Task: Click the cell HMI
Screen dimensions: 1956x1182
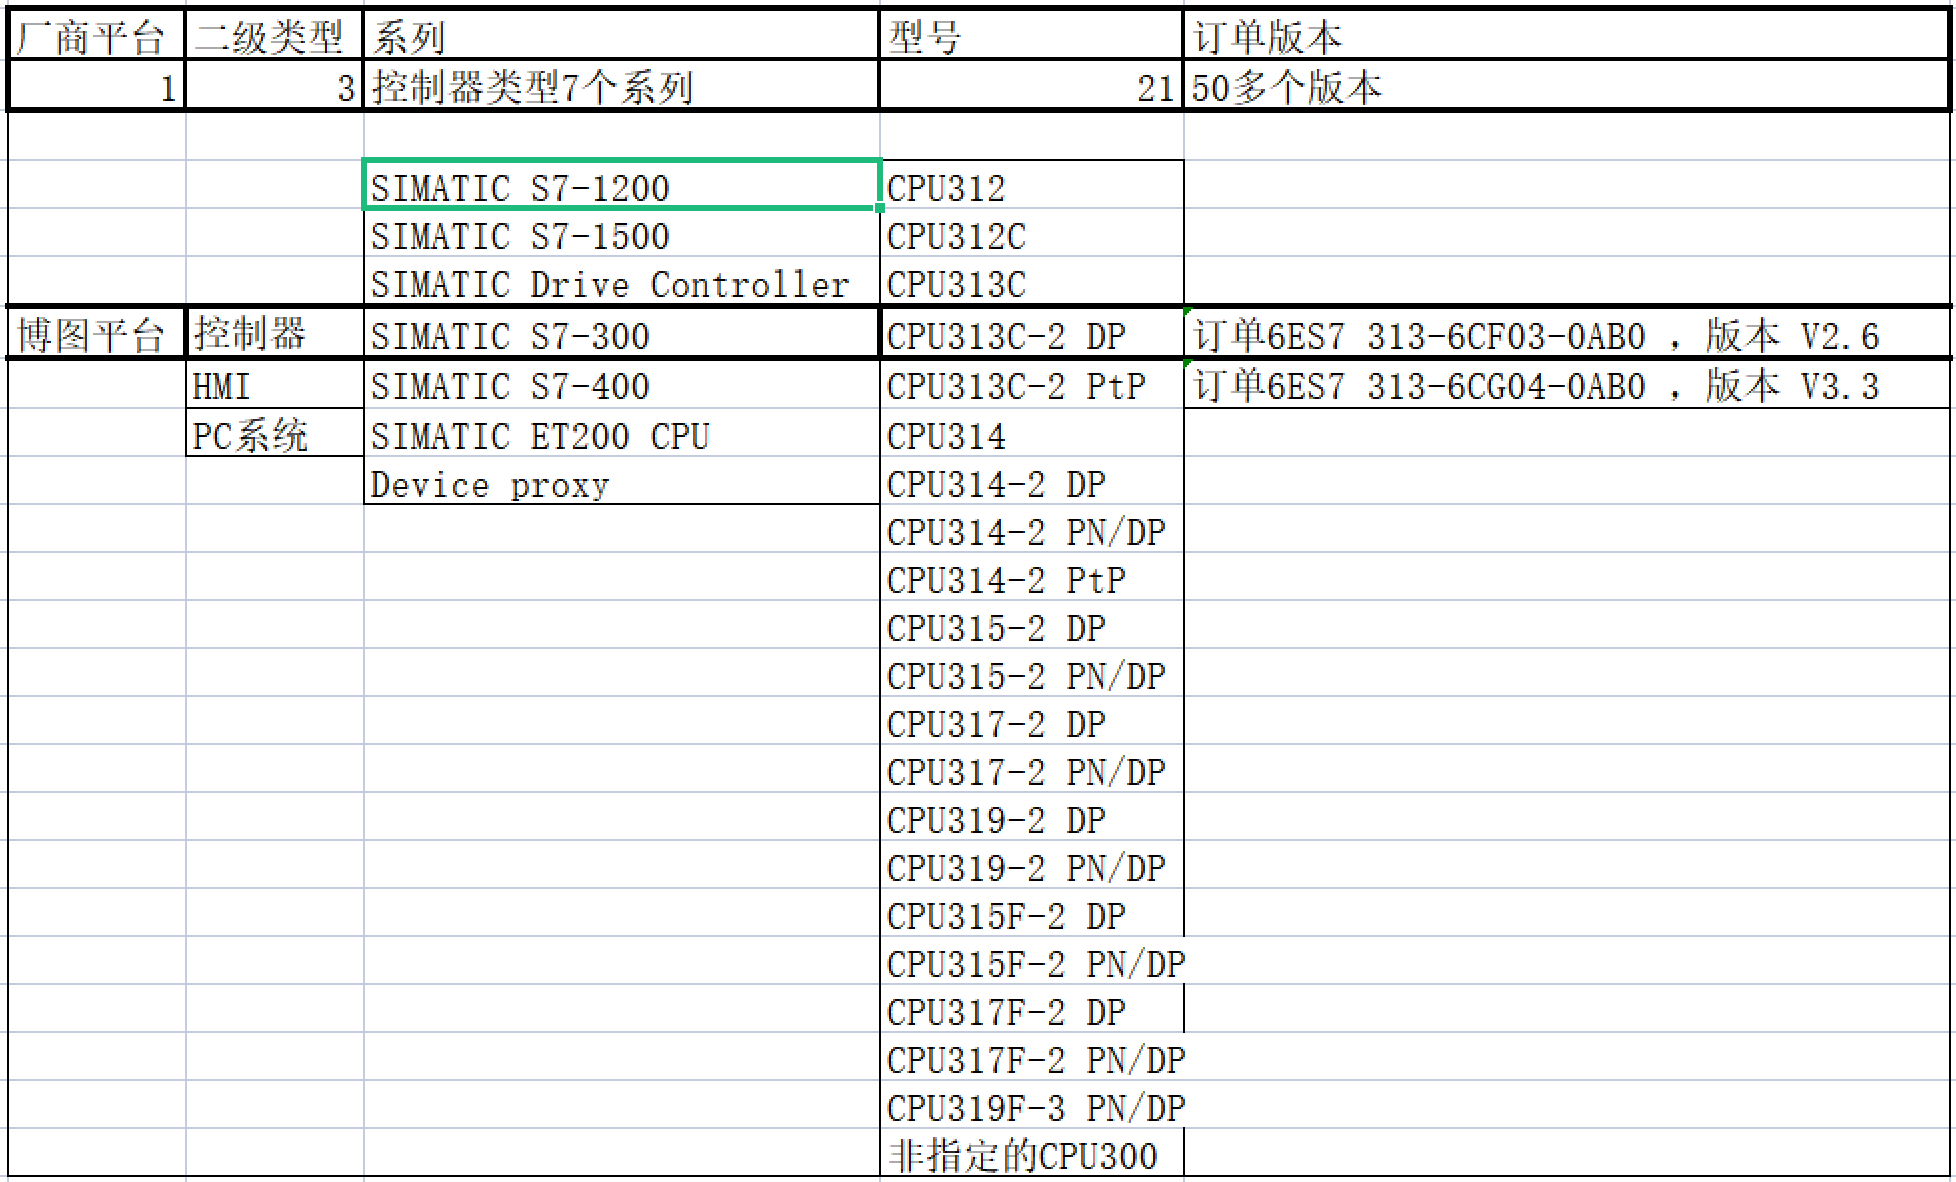Action: pos(274,384)
